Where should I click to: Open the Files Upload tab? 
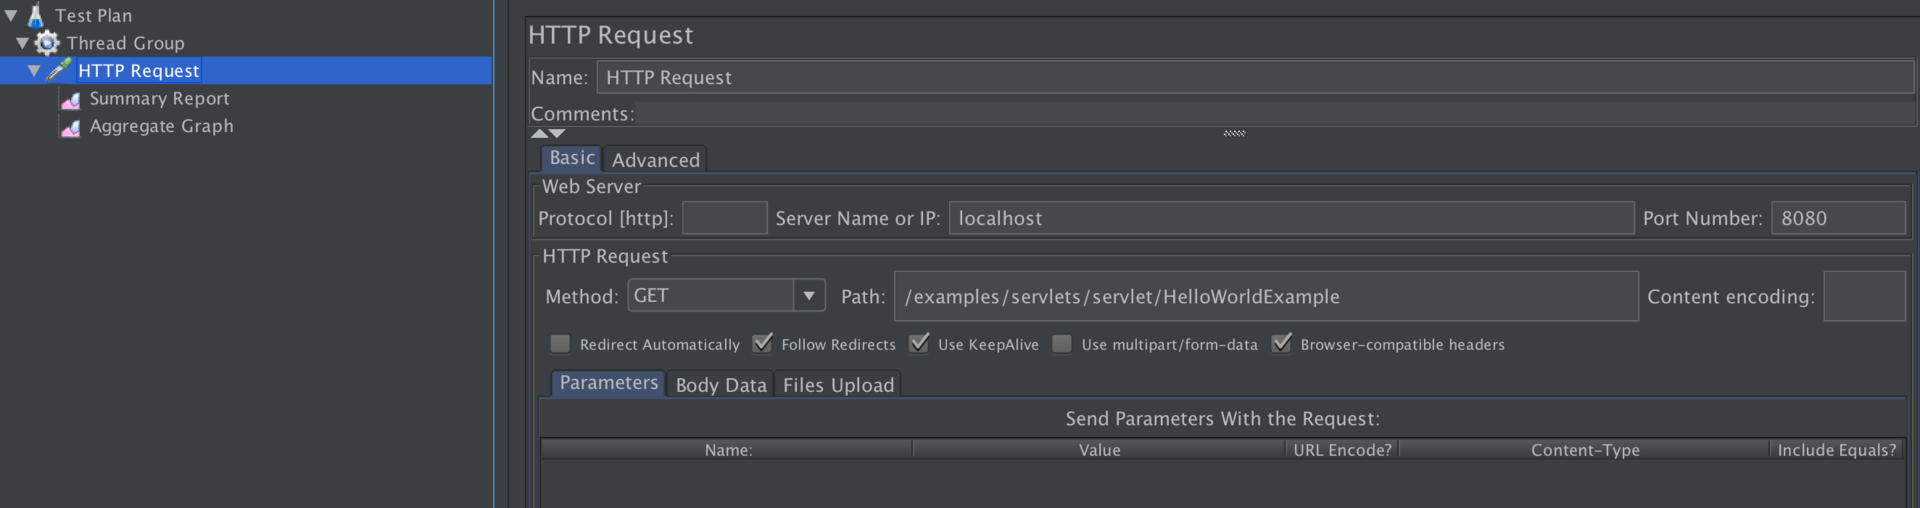pos(838,385)
